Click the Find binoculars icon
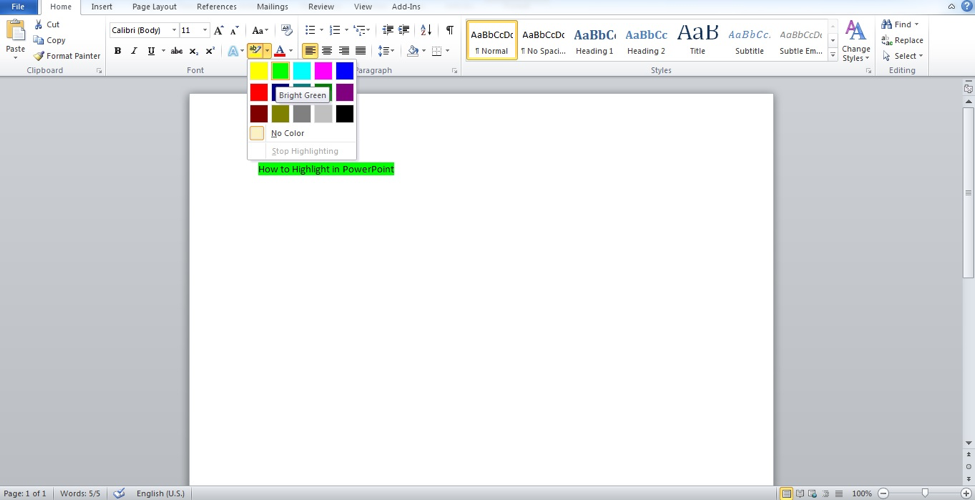 coord(887,24)
